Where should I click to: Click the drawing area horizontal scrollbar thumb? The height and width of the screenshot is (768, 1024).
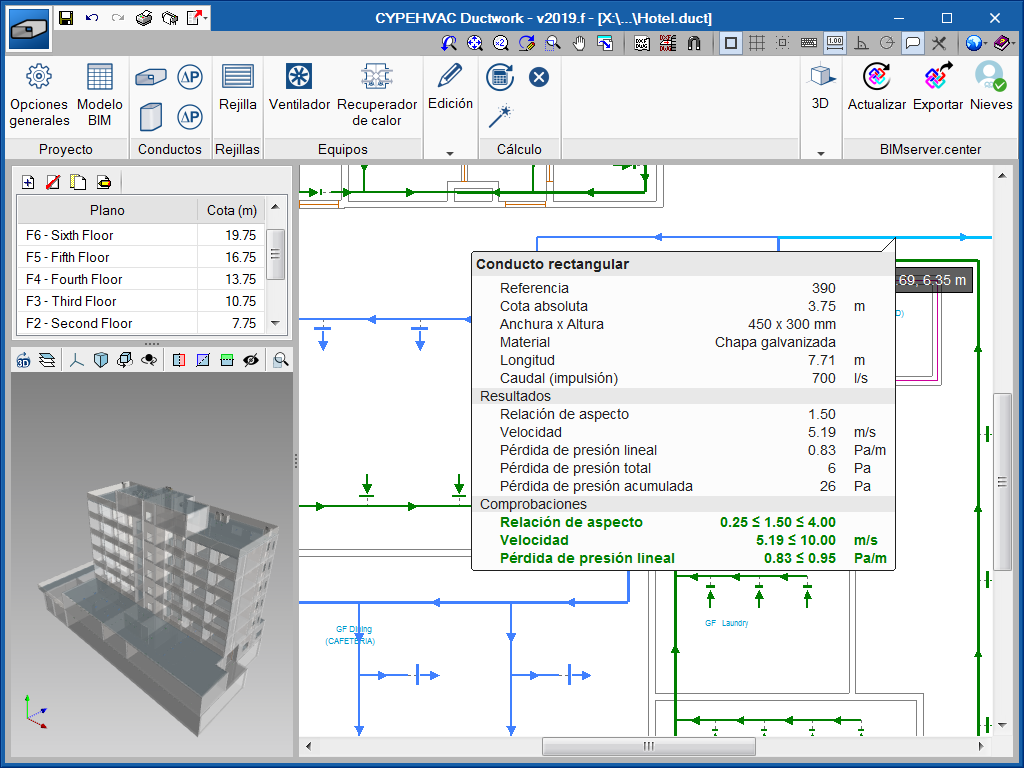point(648,746)
